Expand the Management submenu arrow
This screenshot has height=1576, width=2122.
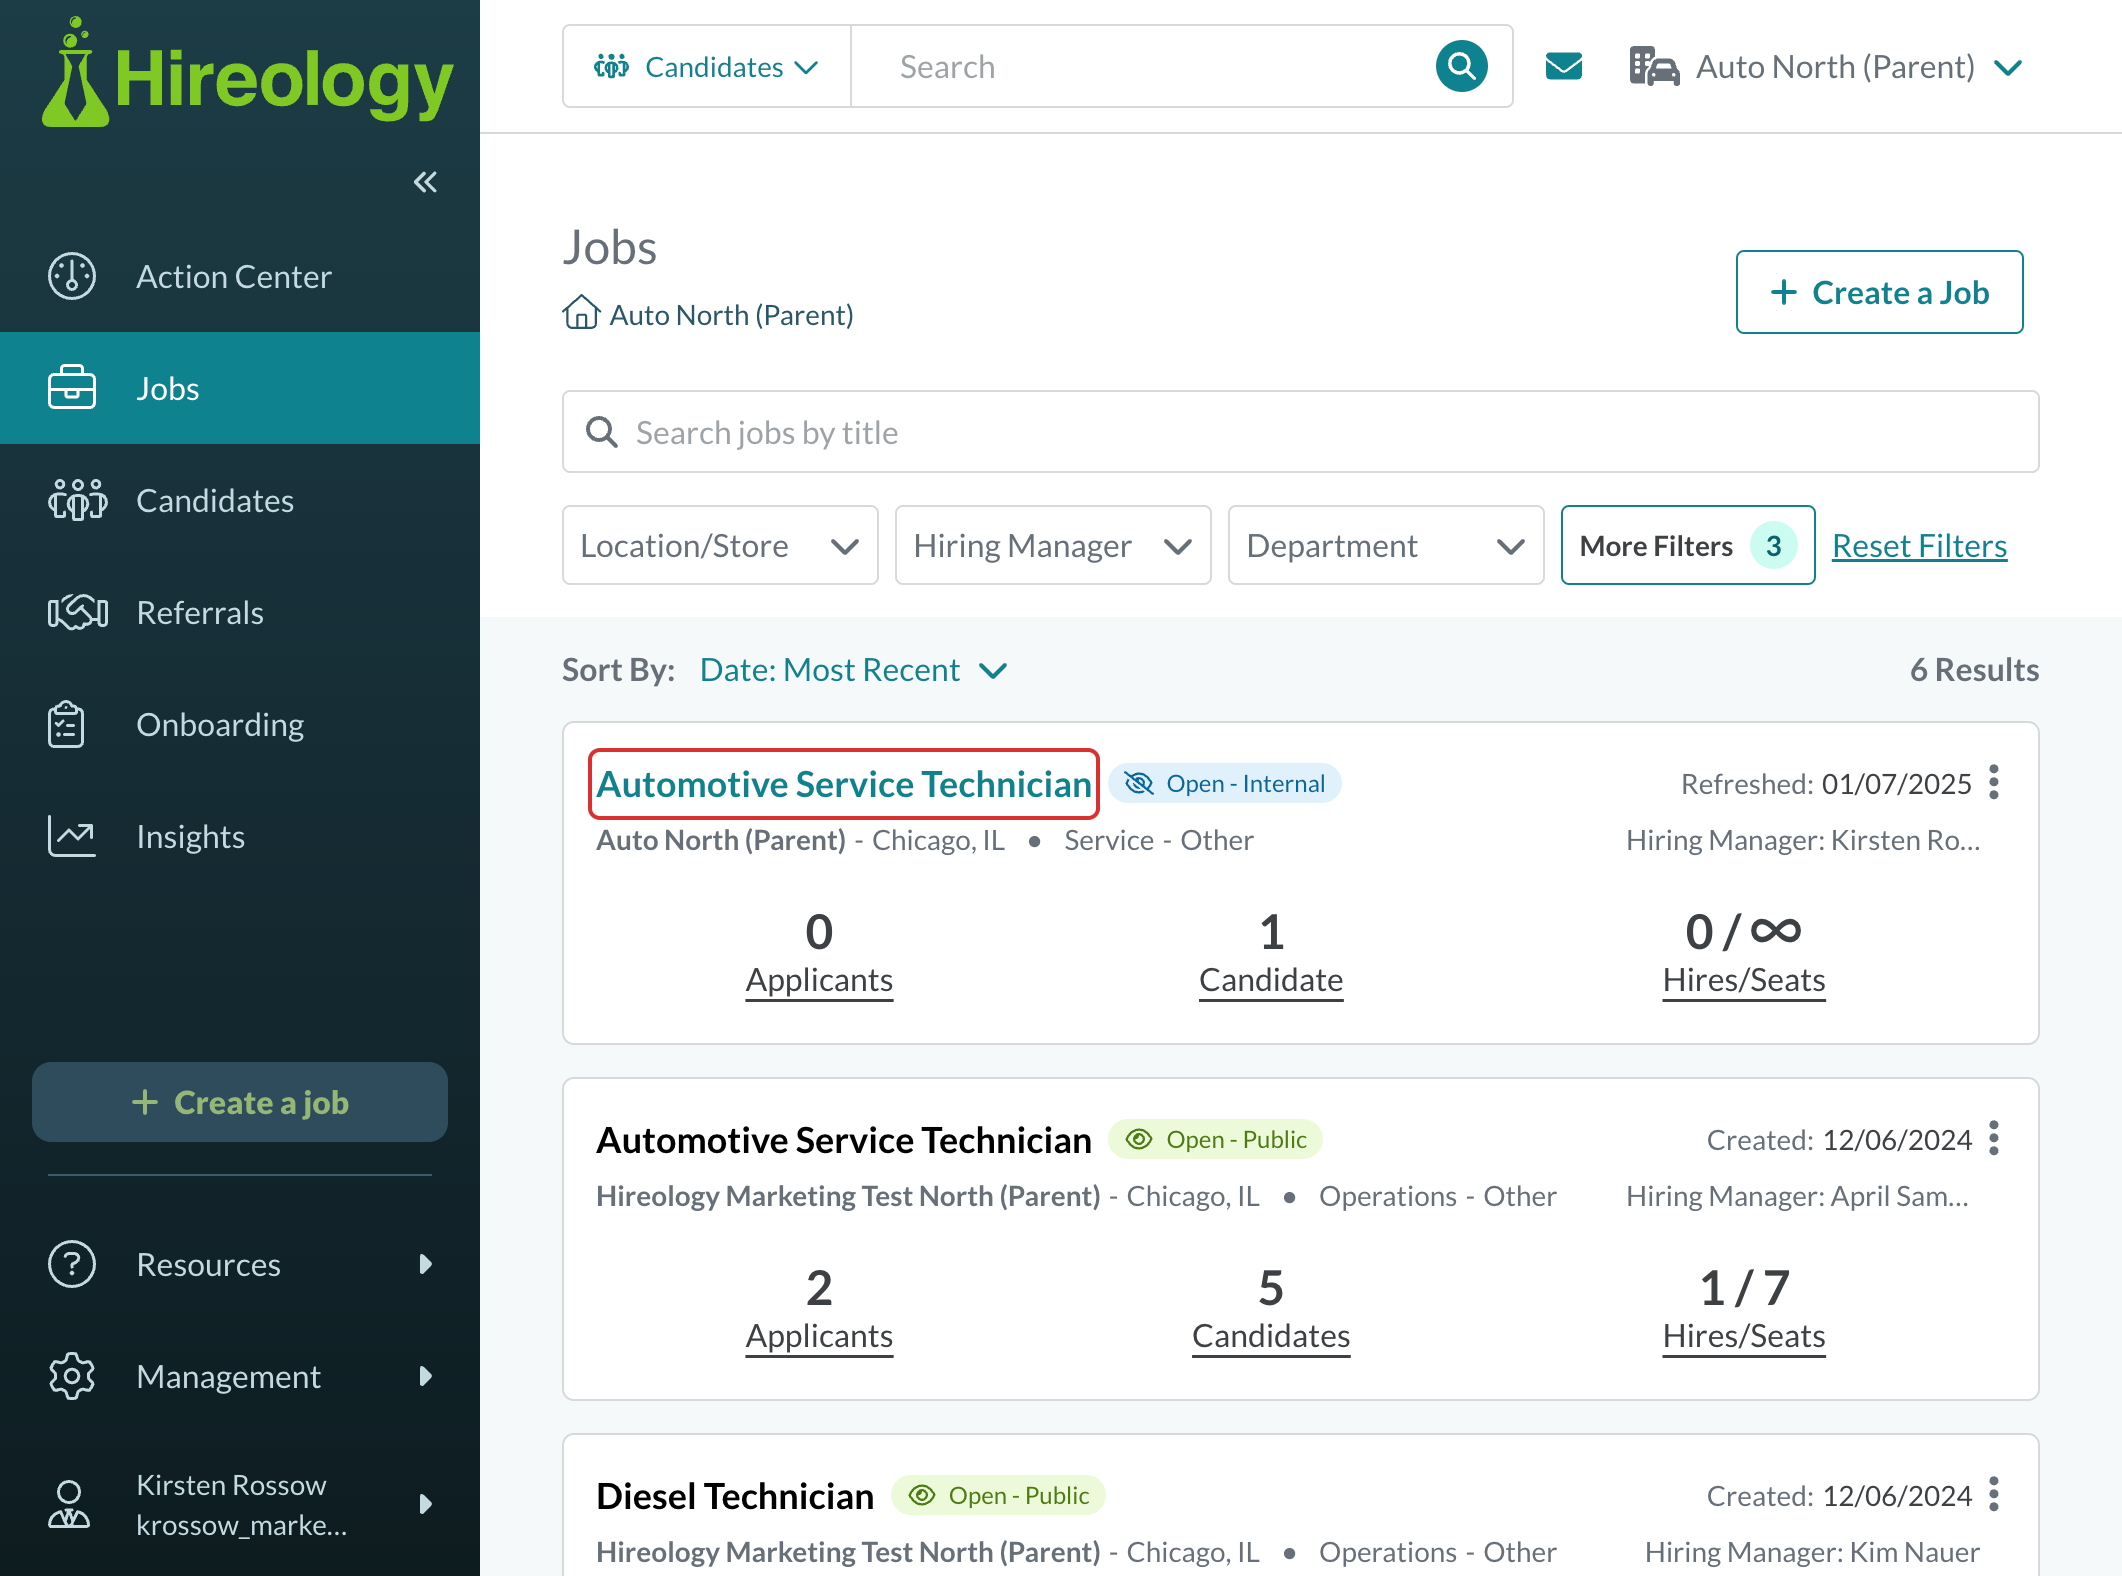[425, 1376]
